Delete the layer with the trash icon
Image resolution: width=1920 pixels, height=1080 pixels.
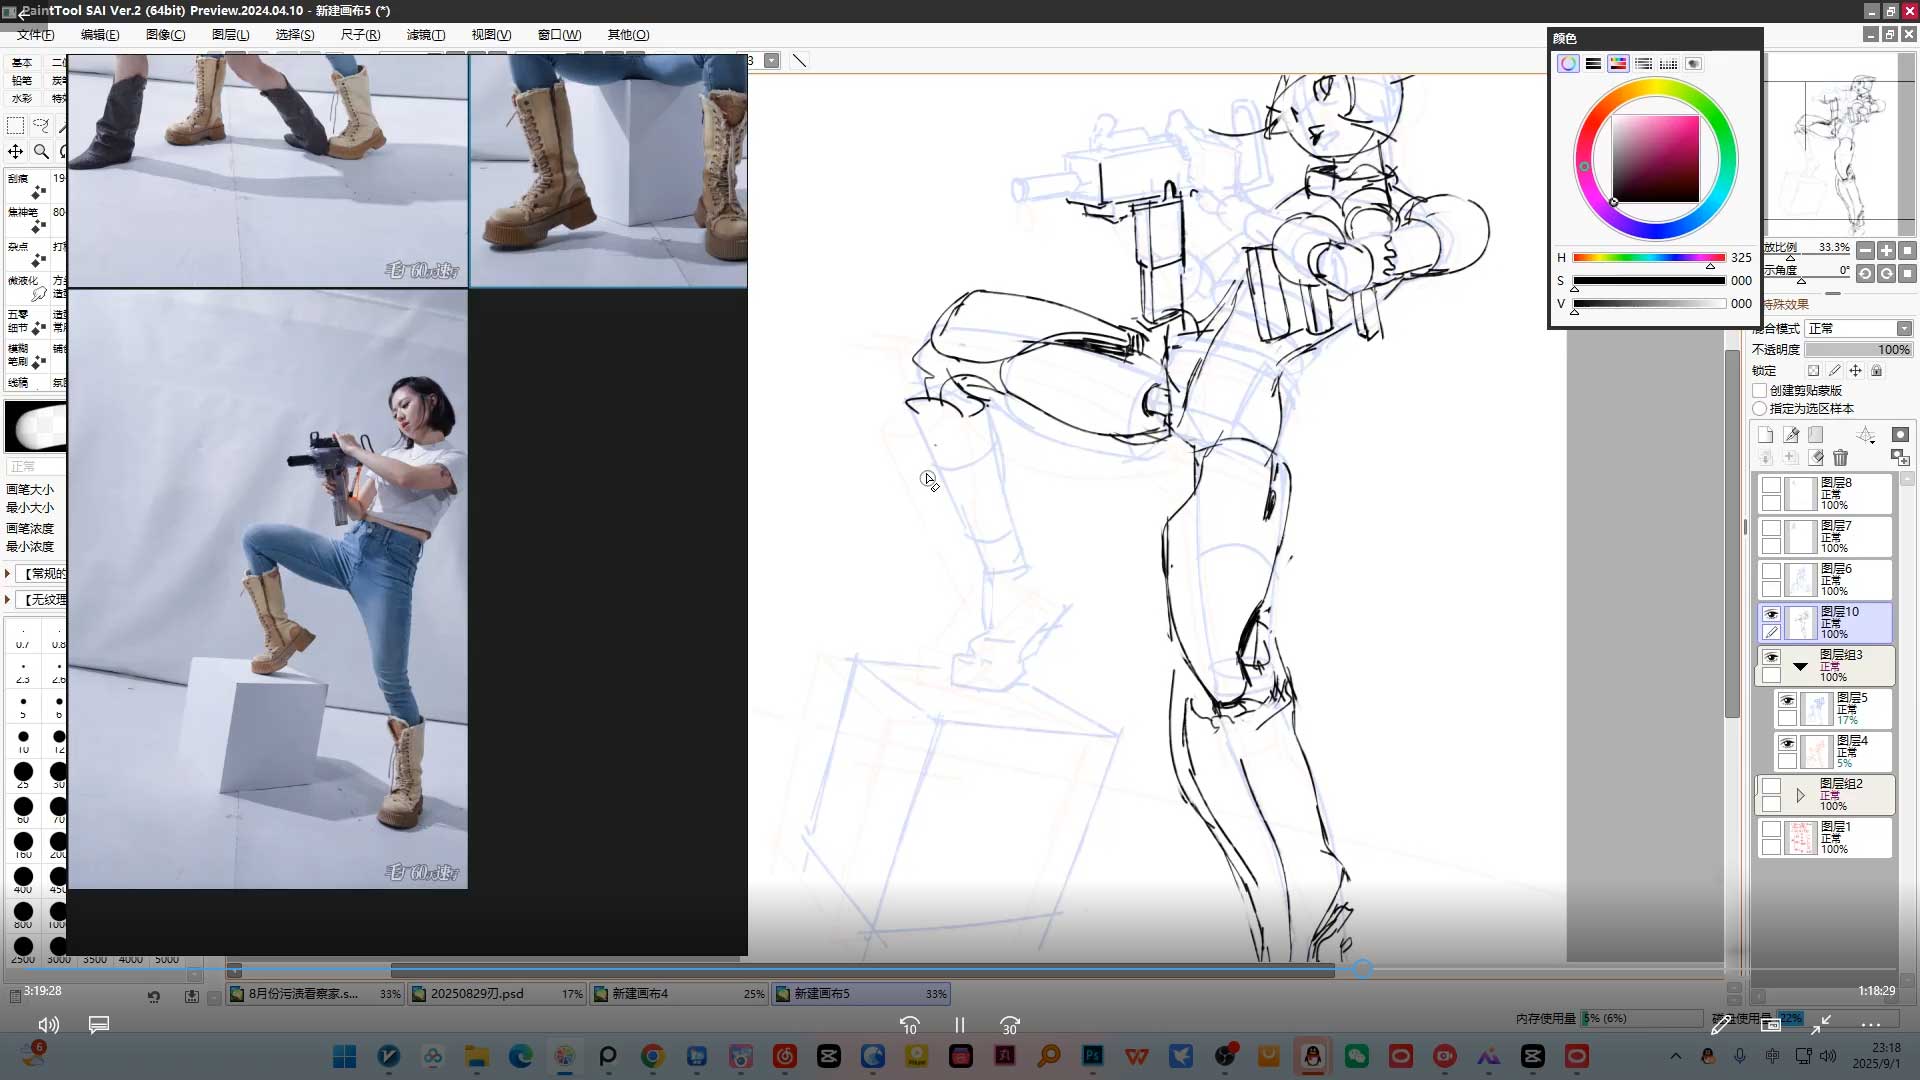coord(1840,458)
